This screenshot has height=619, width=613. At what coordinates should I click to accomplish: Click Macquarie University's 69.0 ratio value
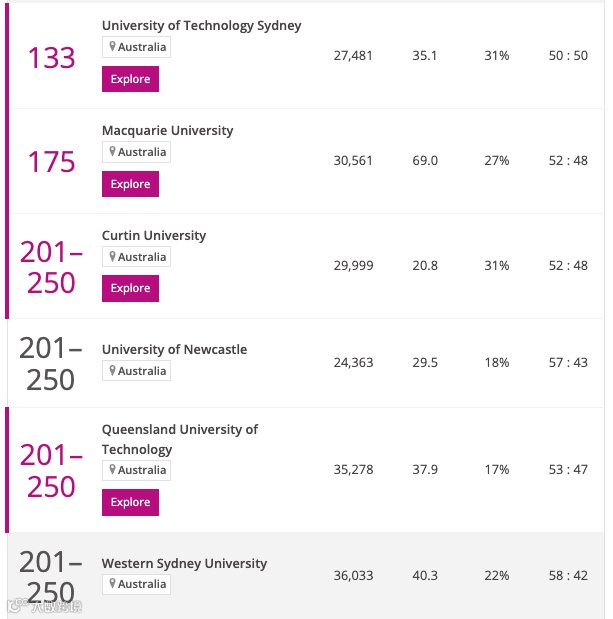tap(425, 160)
